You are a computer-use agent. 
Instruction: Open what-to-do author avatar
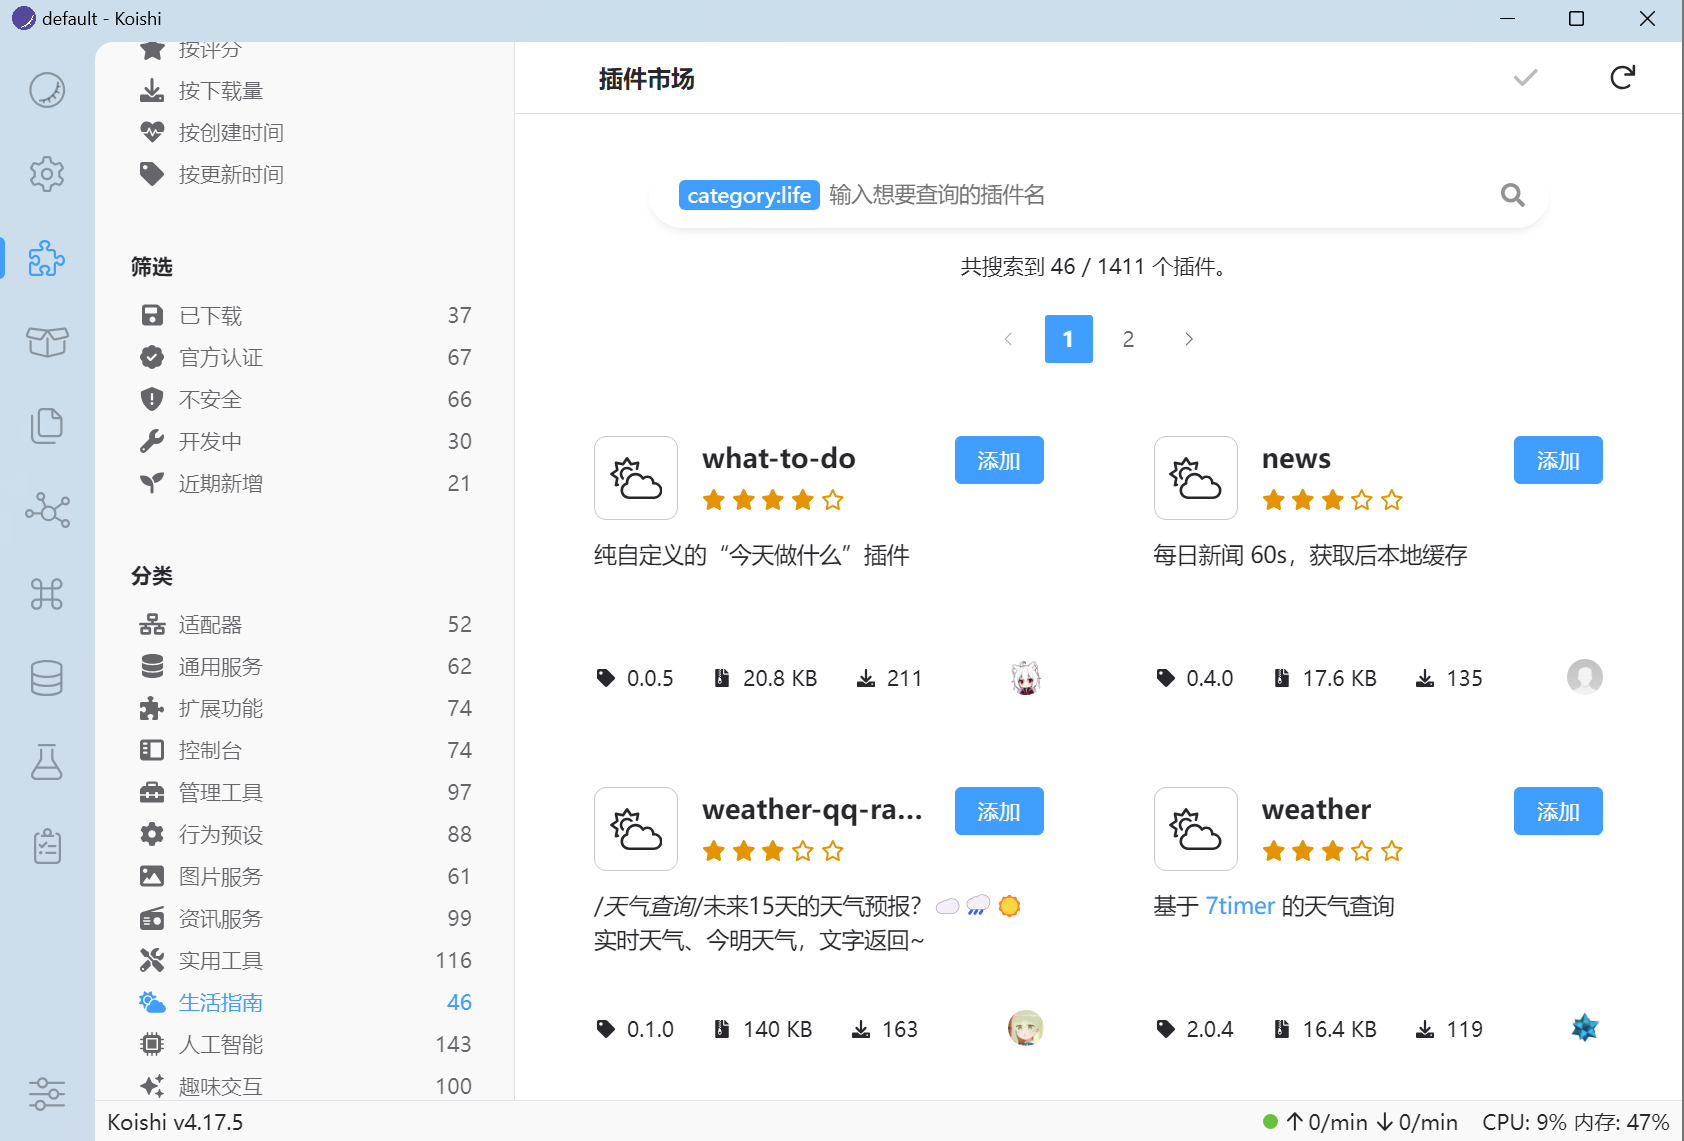point(1025,678)
